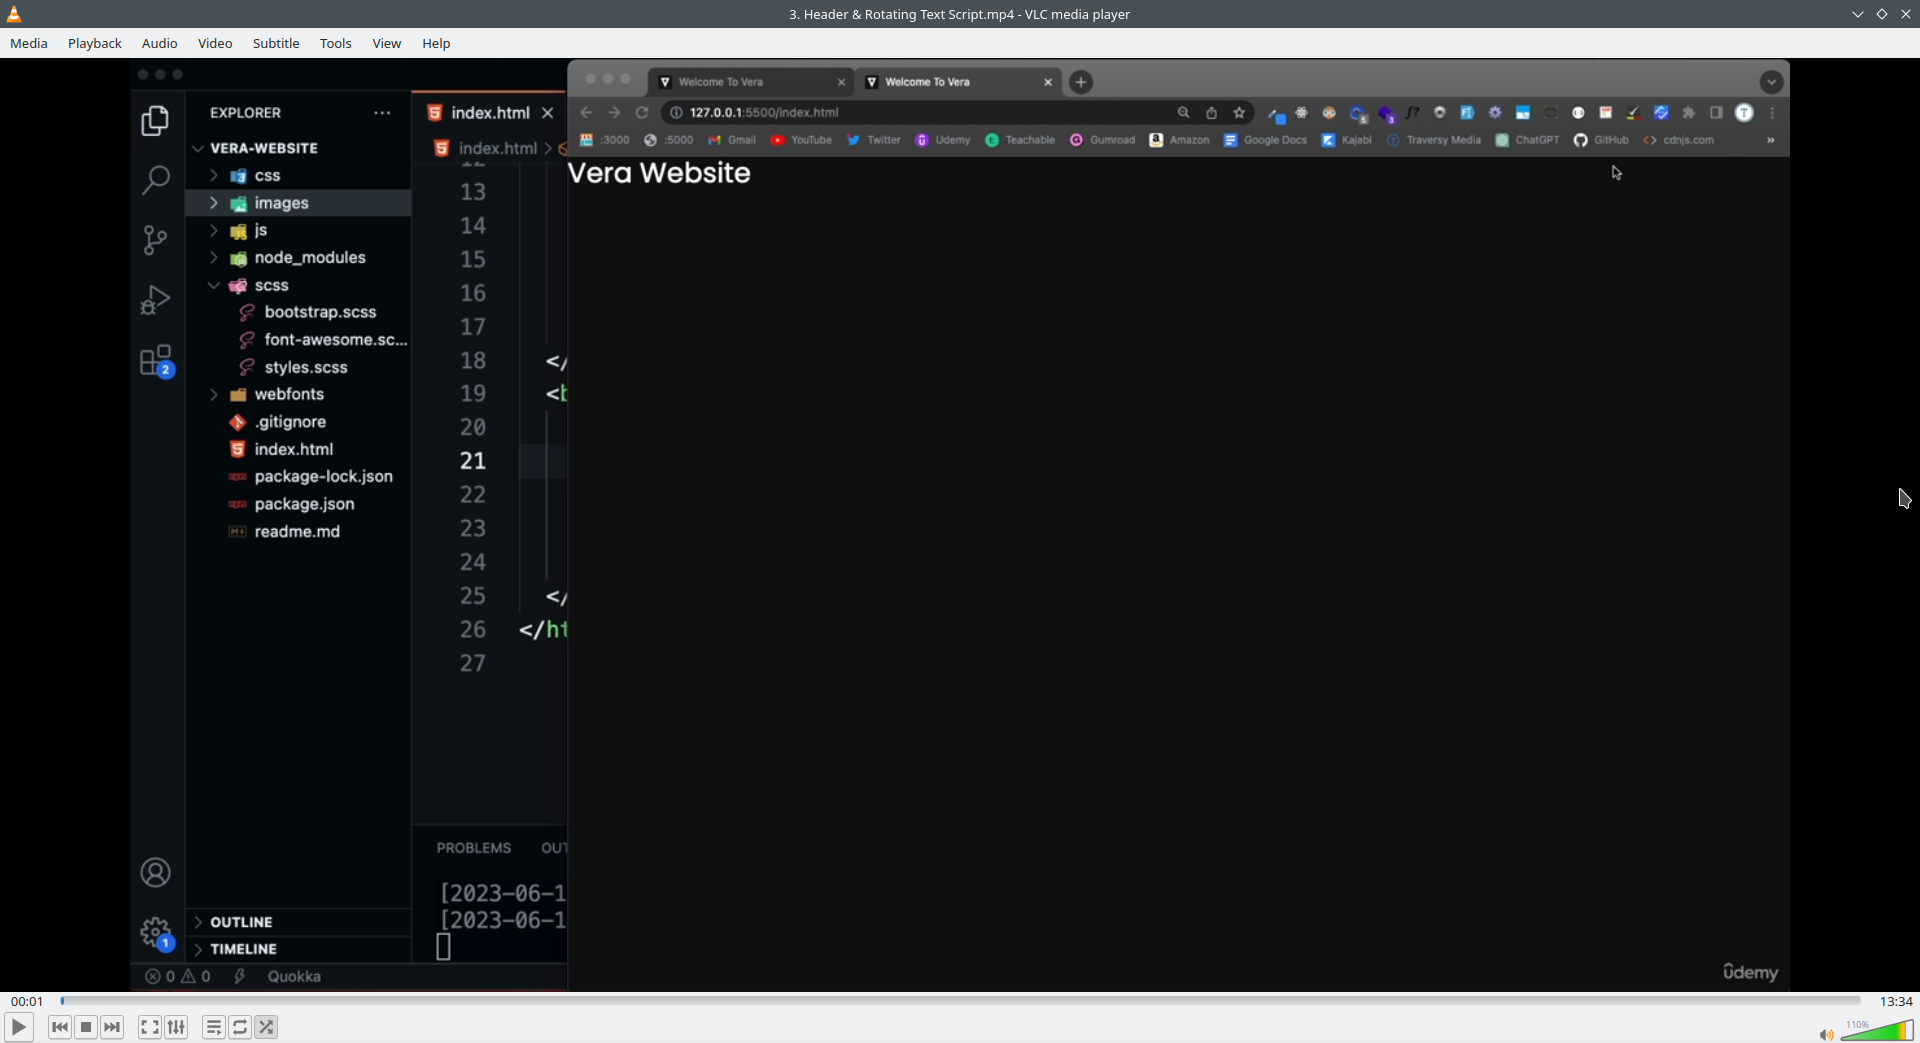Click the Accounts icon in activity bar

pyautogui.click(x=155, y=873)
